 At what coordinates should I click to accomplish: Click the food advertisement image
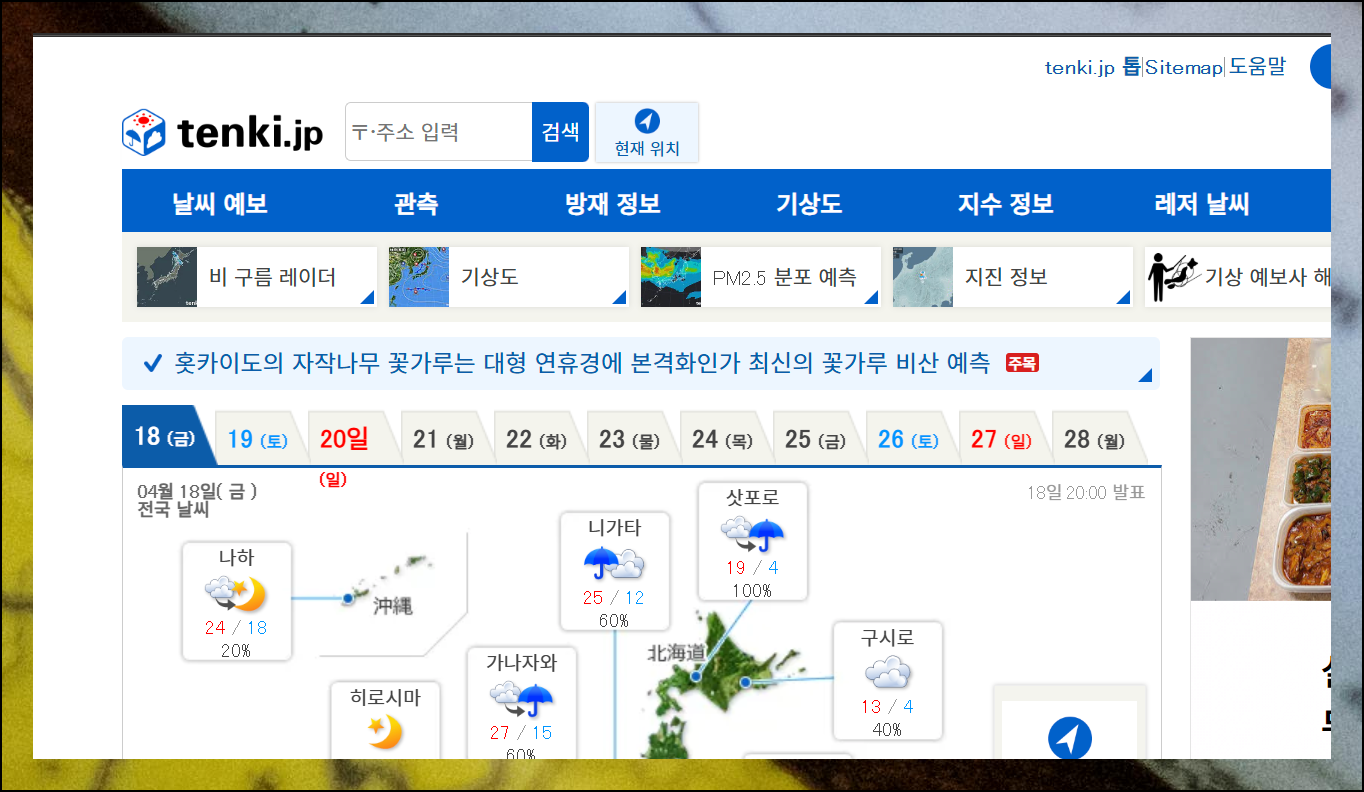tap(1260, 469)
